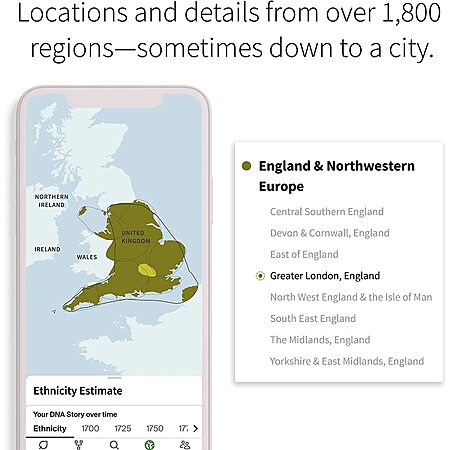450x450 pixels.
Task: Select the 1700 timeline tab
Action: click(90, 428)
